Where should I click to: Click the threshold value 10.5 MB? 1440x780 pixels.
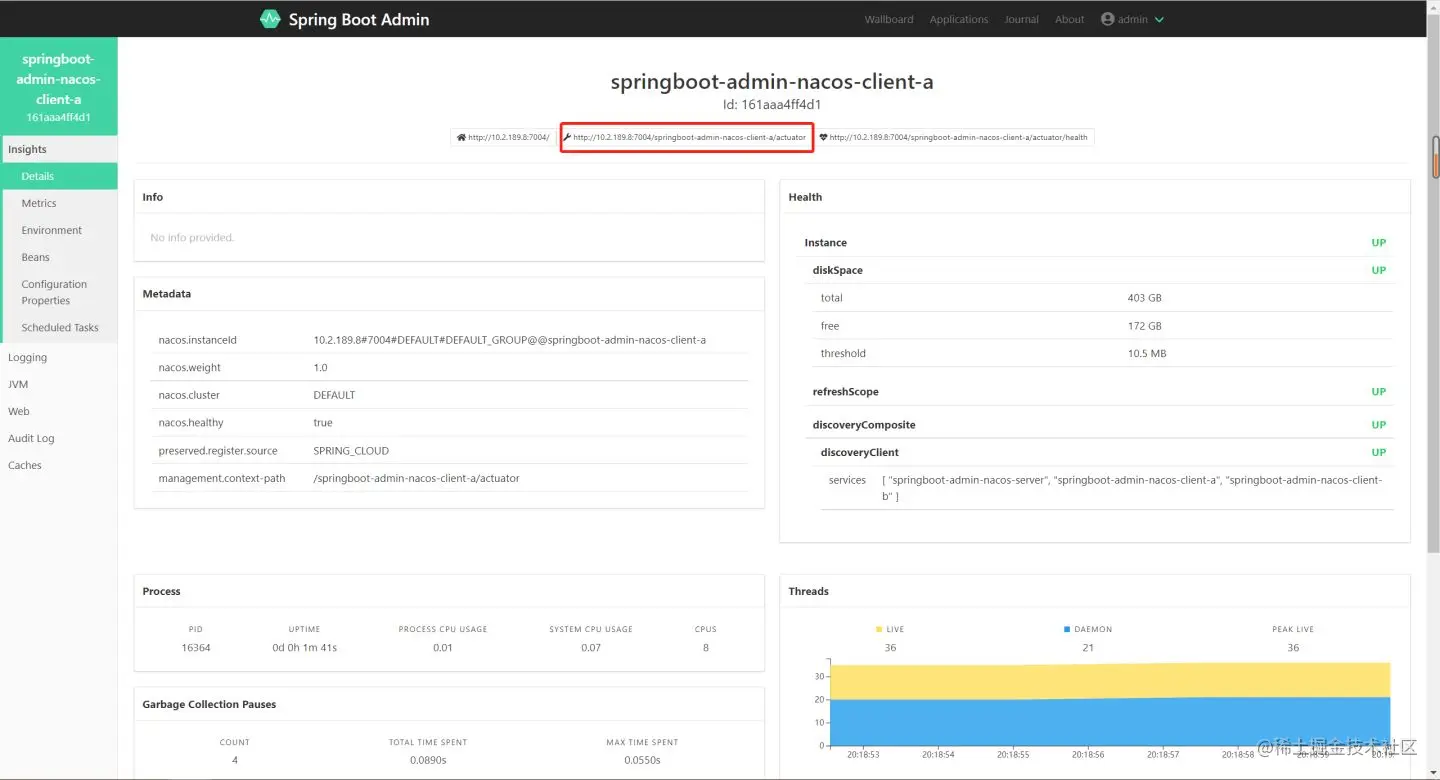point(1147,353)
